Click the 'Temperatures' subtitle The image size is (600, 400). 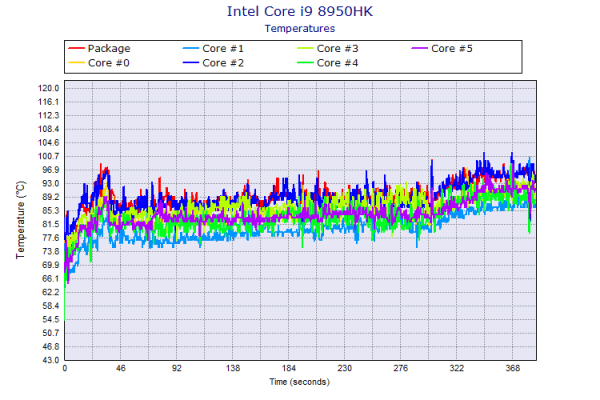pyautogui.click(x=300, y=28)
